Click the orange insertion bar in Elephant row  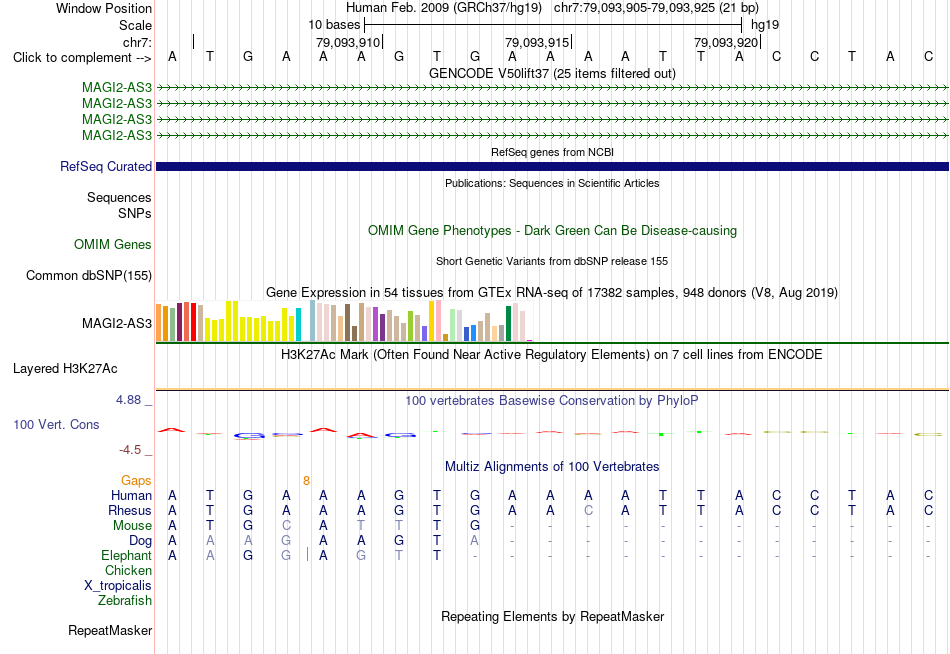pyautogui.click(x=308, y=554)
